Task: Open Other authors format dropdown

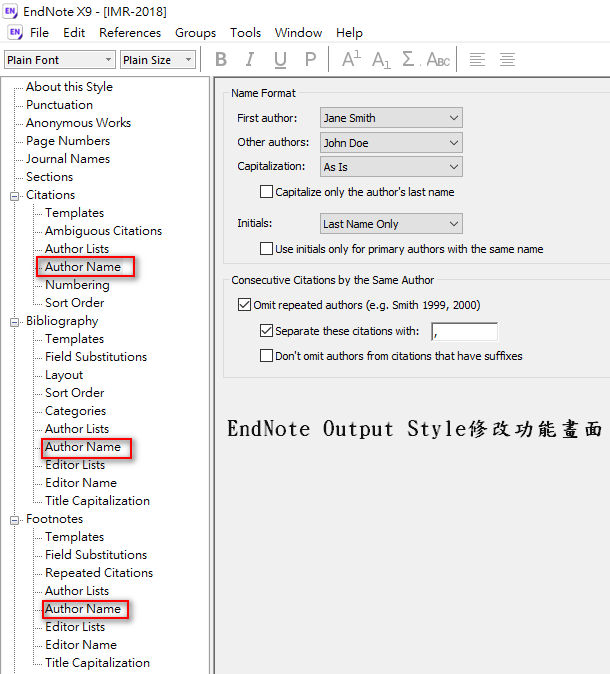Action: 391,143
